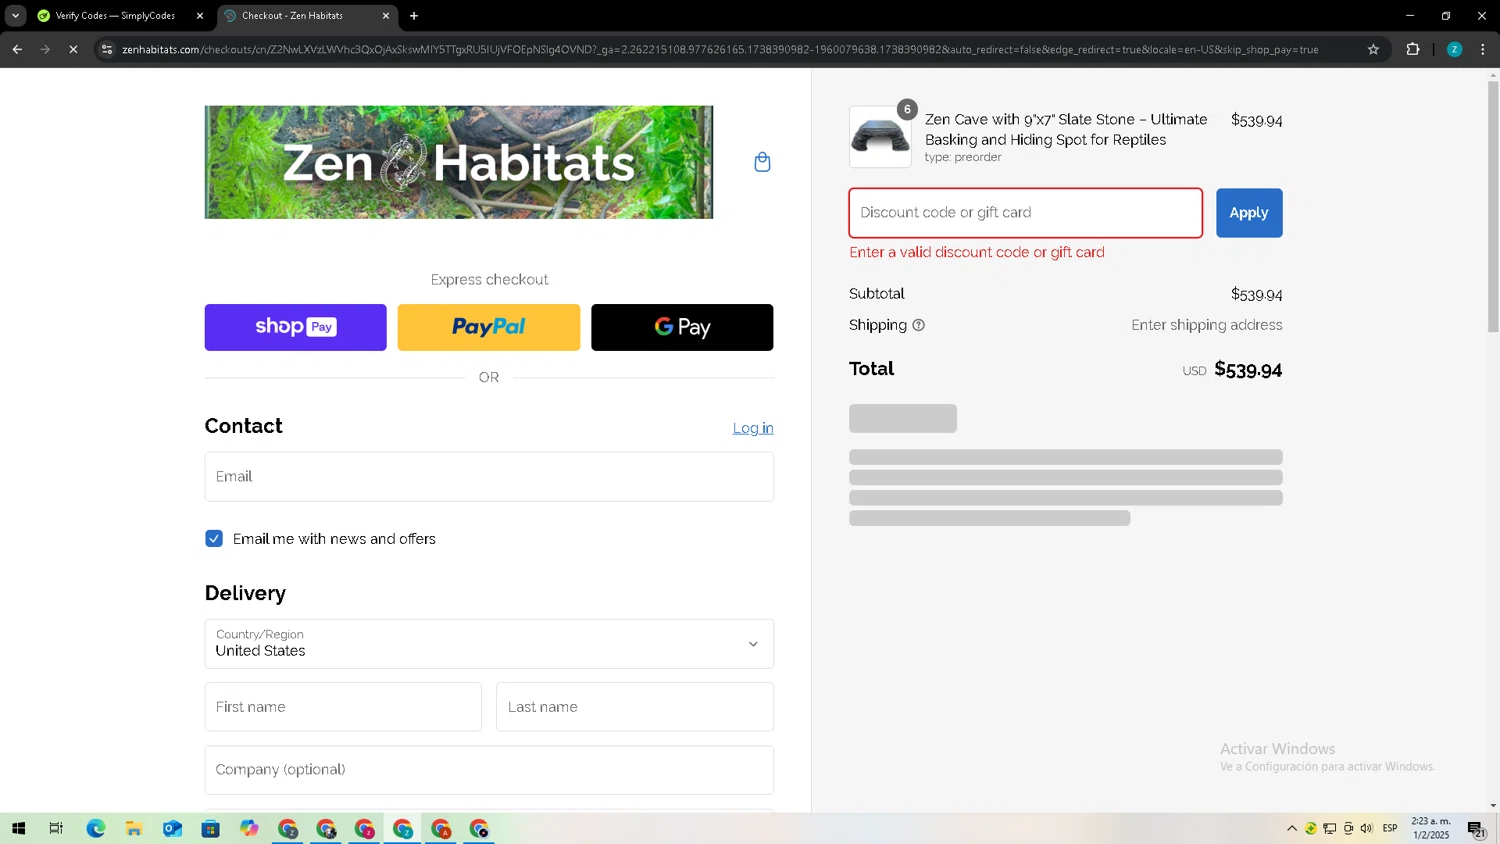This screenshot has width=1500, height=844.
Task: Close the Verify Codes SimplyCodes tab
Action: [200, 16]
